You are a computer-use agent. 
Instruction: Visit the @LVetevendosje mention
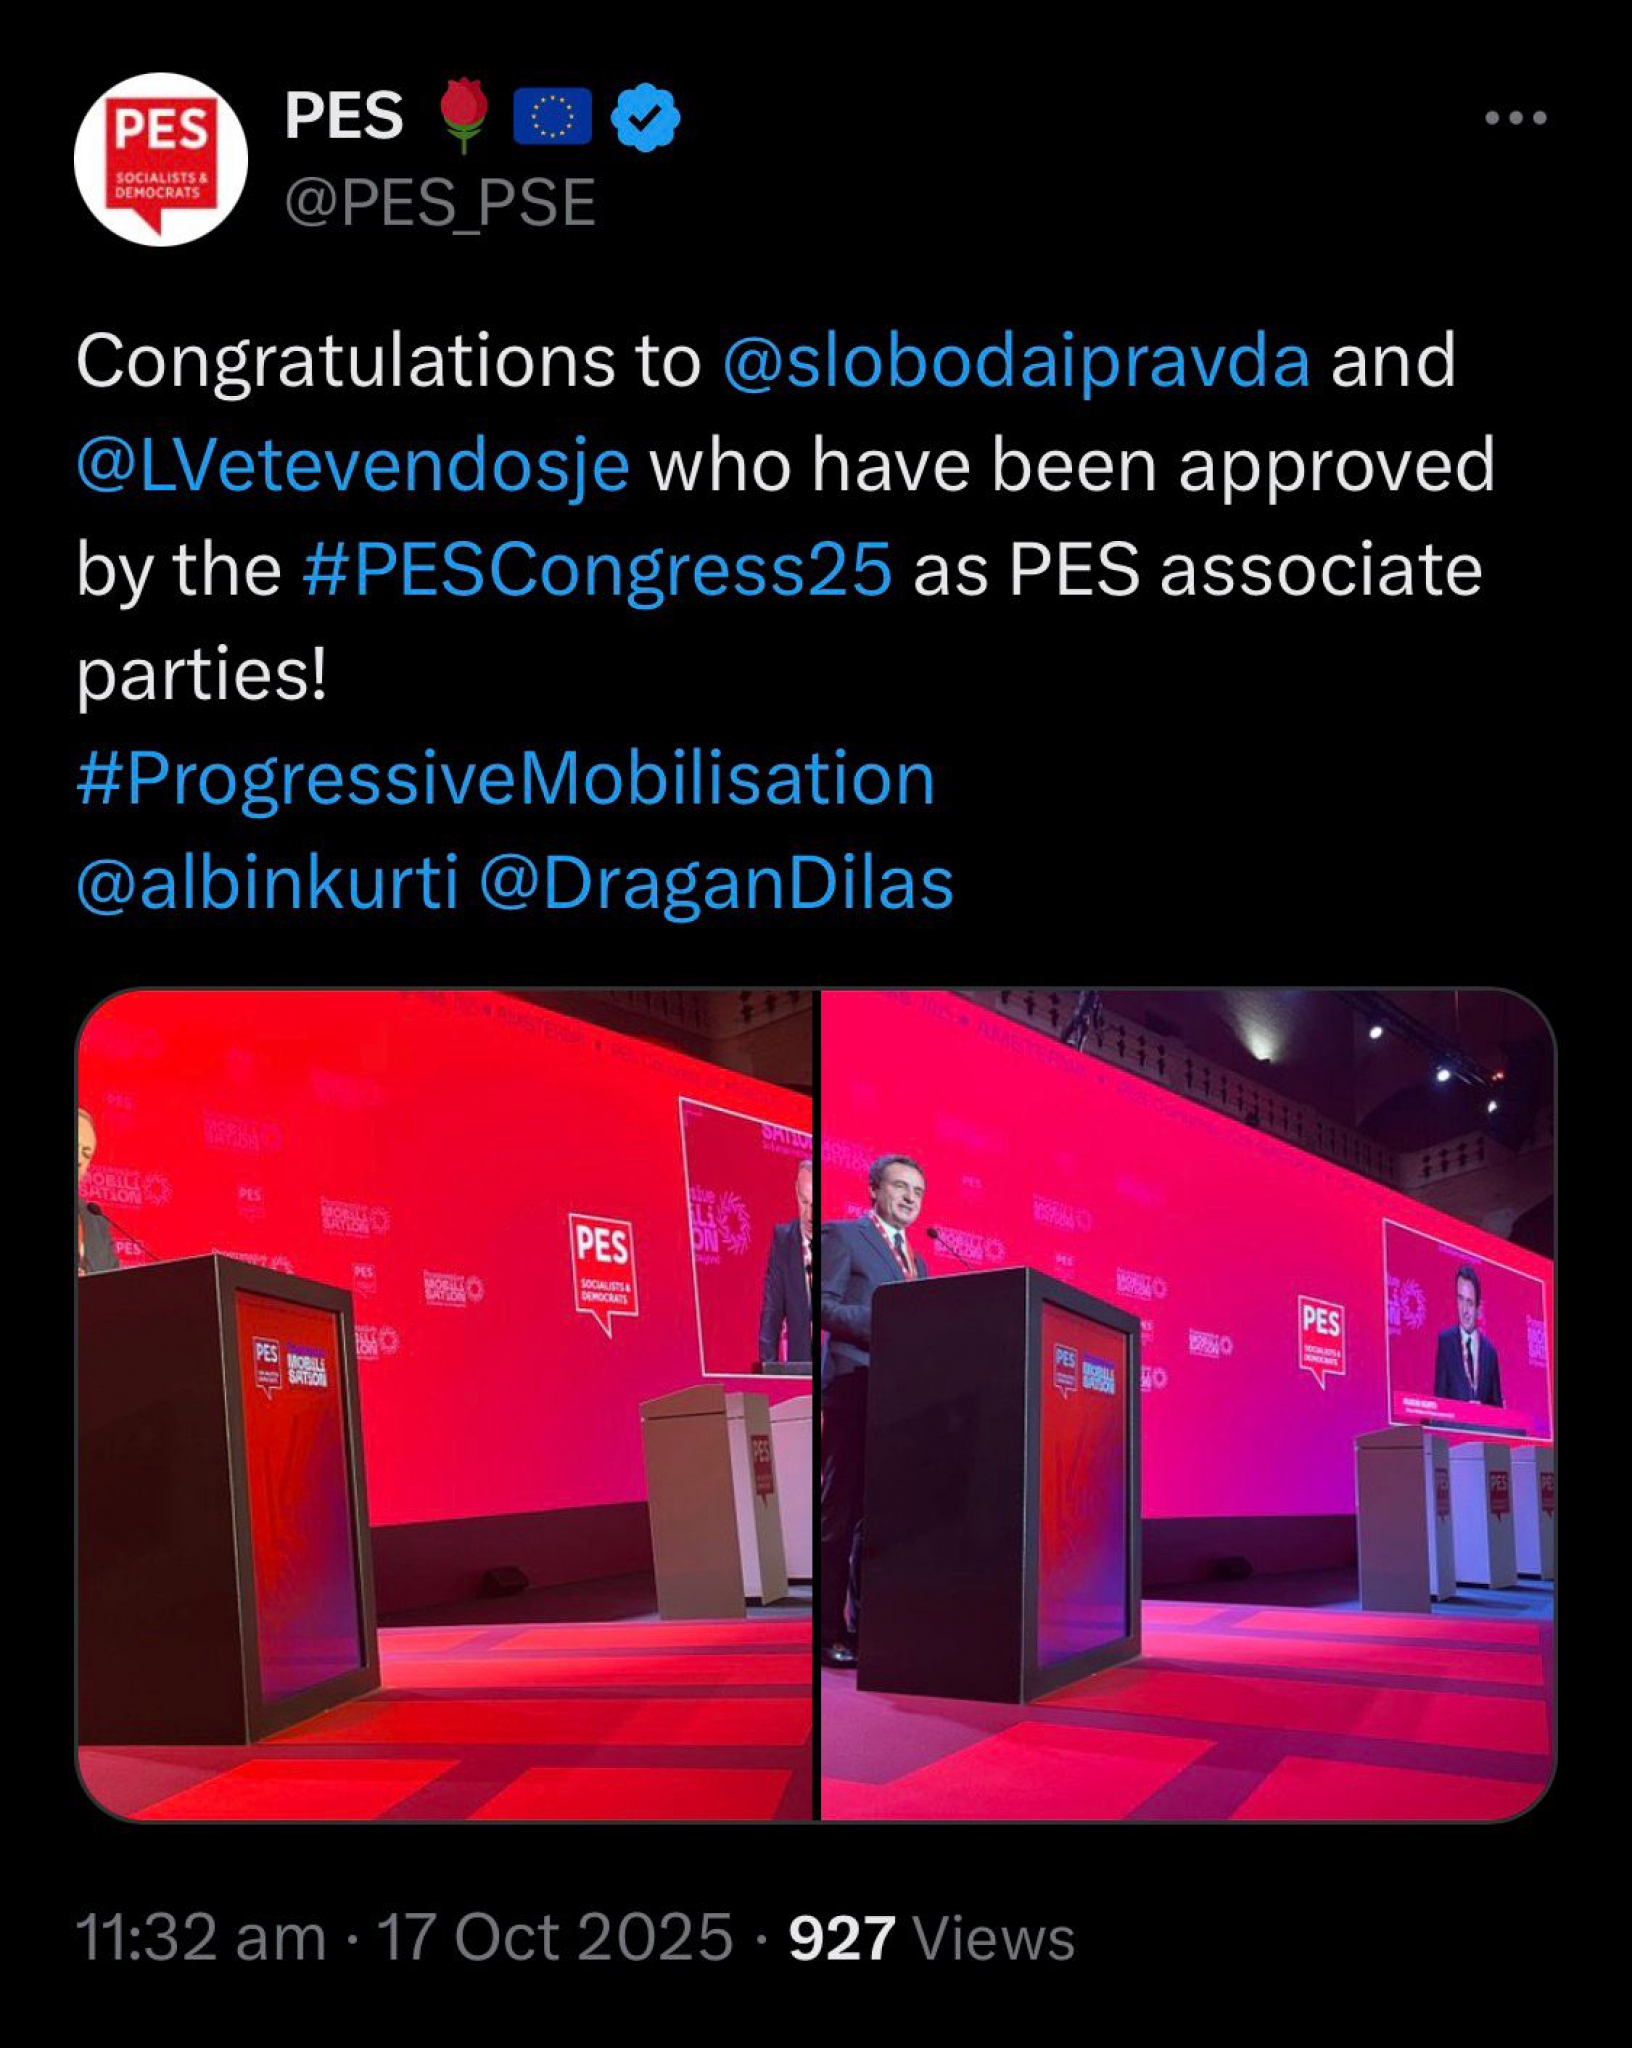pos(353,466)
